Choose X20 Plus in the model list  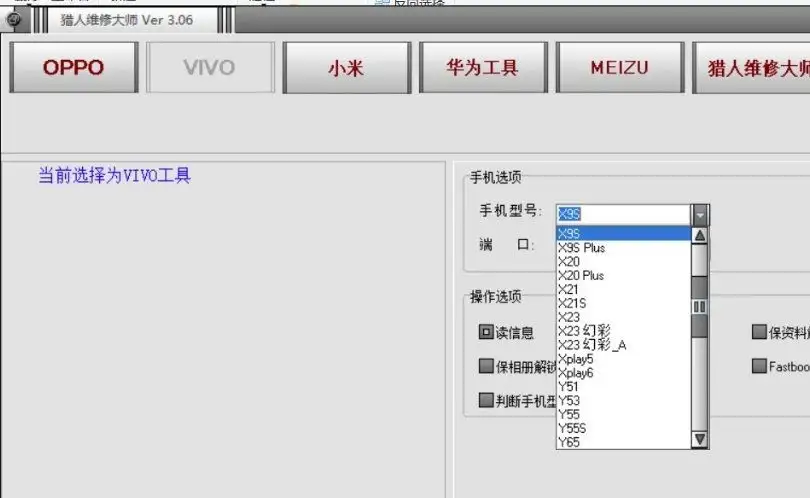[623, 275]
